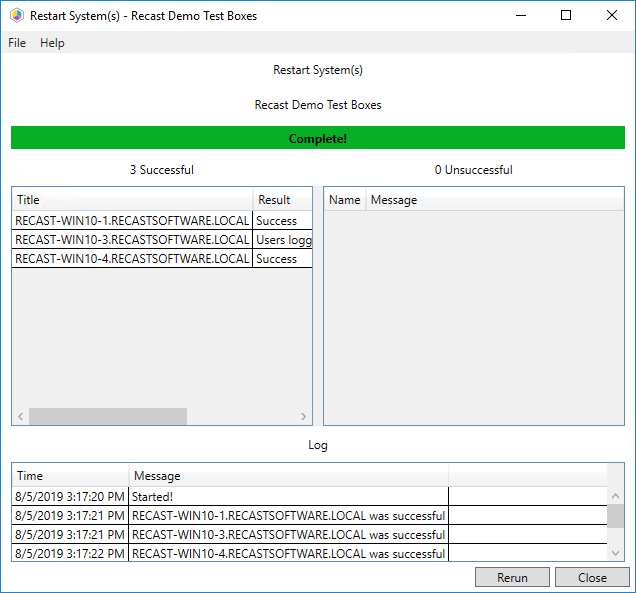
Task: Select log message 'RECAST-WIN10-1.RECASTSOFTWARE.LOCAL was successful'
Action: tap(288, 516)
